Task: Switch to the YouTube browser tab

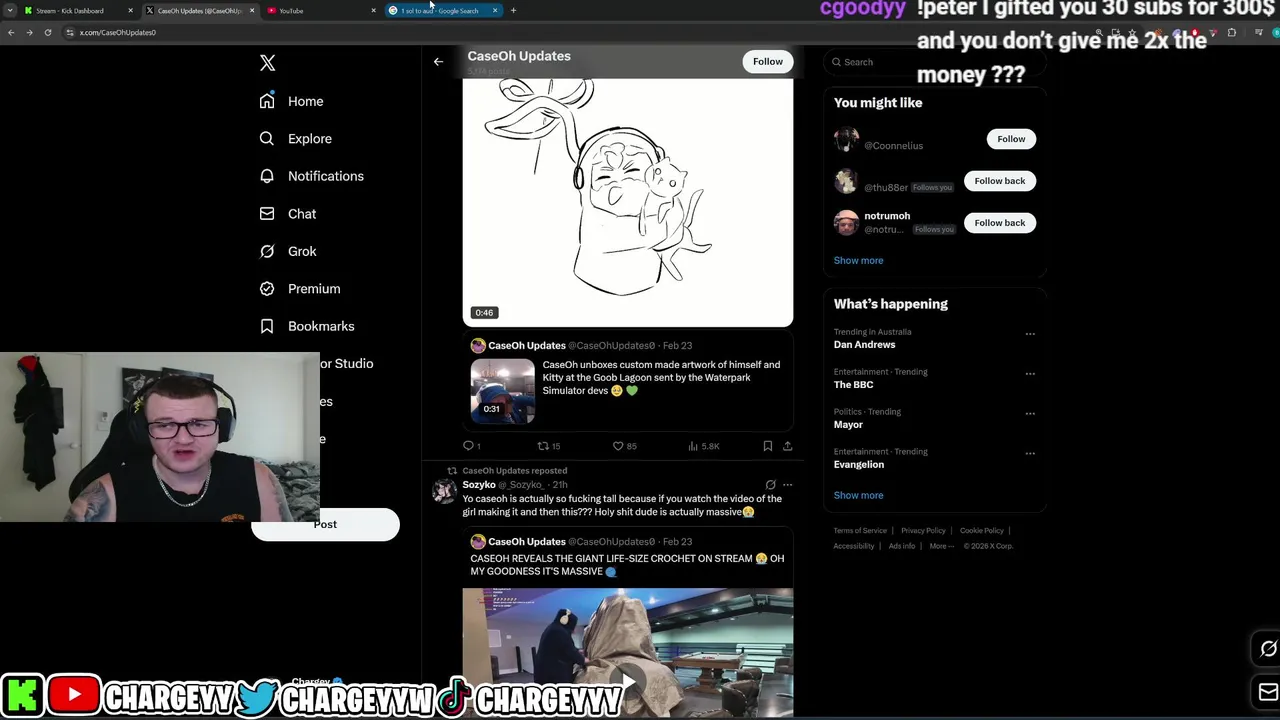Action: [x=320, y=11]
